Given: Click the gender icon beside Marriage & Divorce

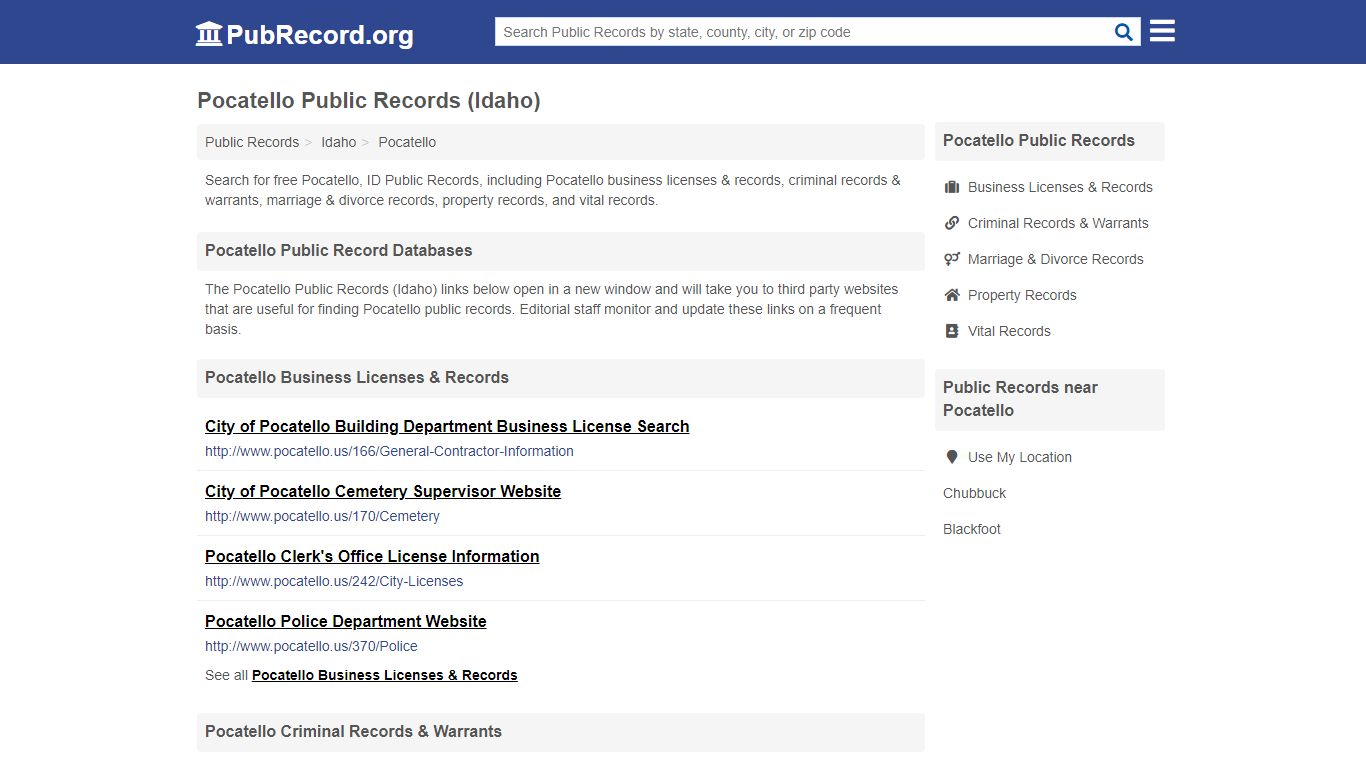Looking at the screenshot, I should pyautogui.click(x=952, y=259).
